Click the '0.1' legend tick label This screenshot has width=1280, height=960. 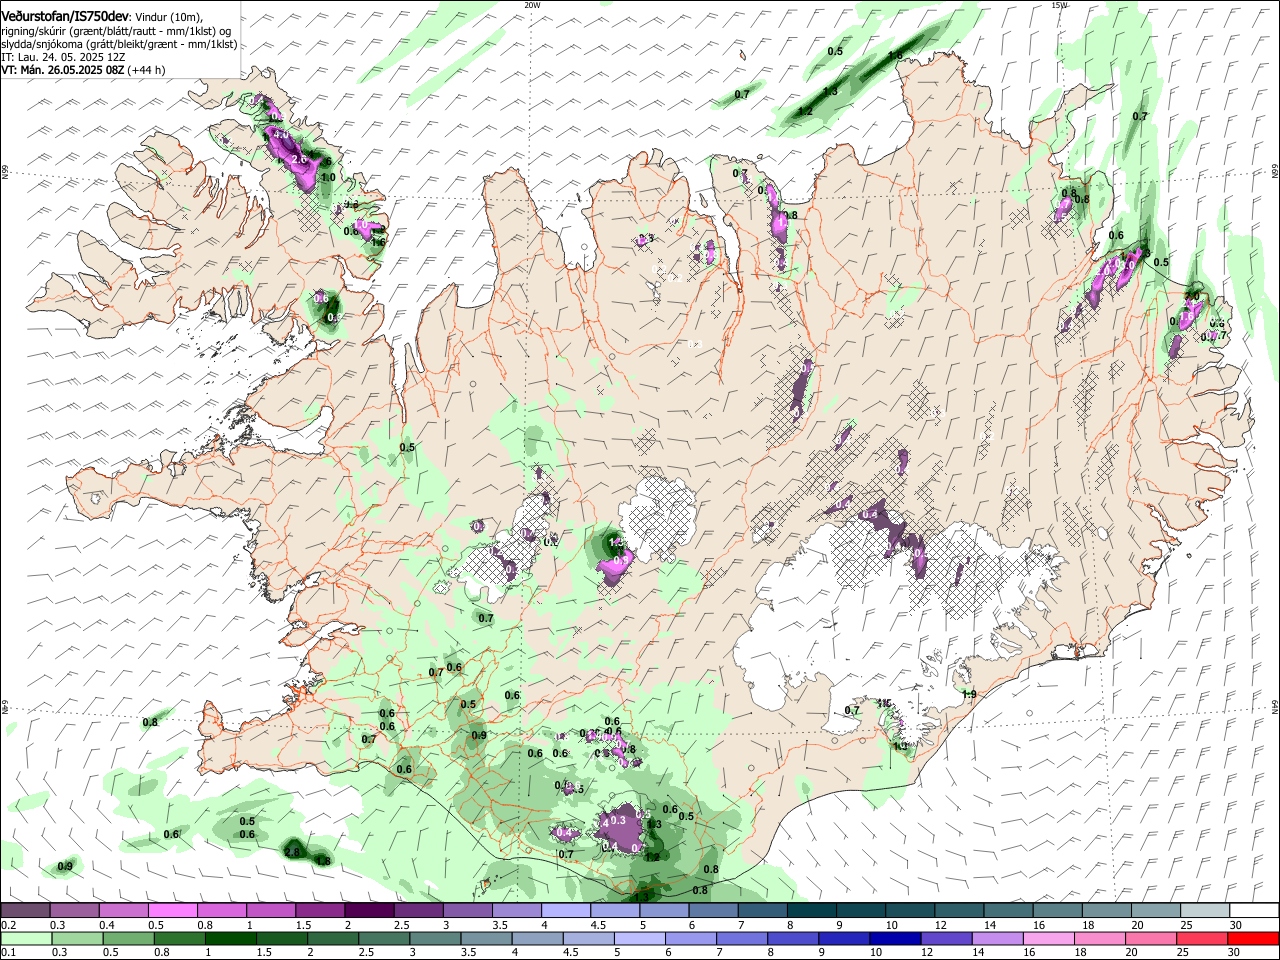point(9,953)
